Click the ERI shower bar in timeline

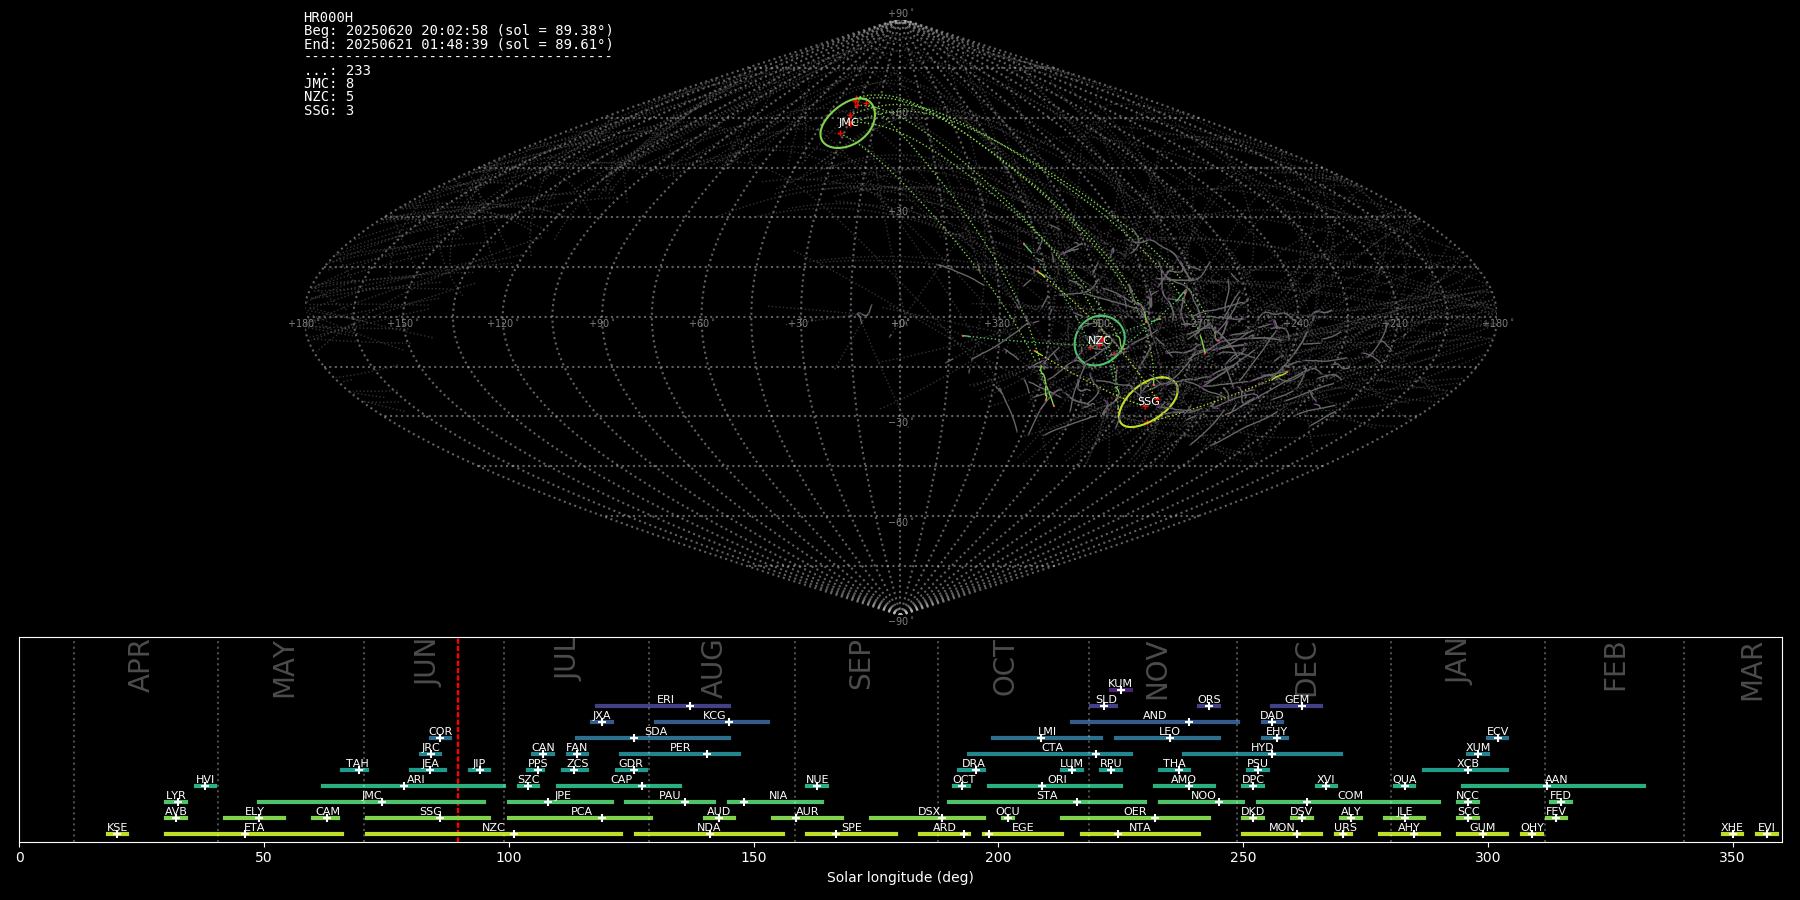click(x=663, y=706)
